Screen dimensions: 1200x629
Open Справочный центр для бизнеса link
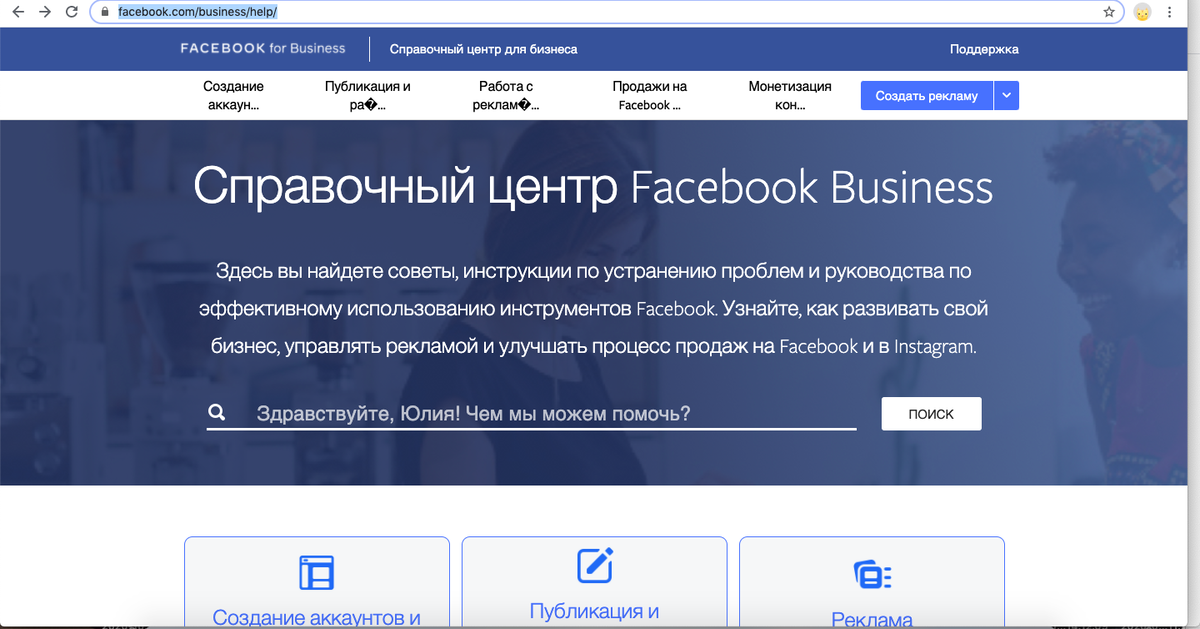coord(483,49)
